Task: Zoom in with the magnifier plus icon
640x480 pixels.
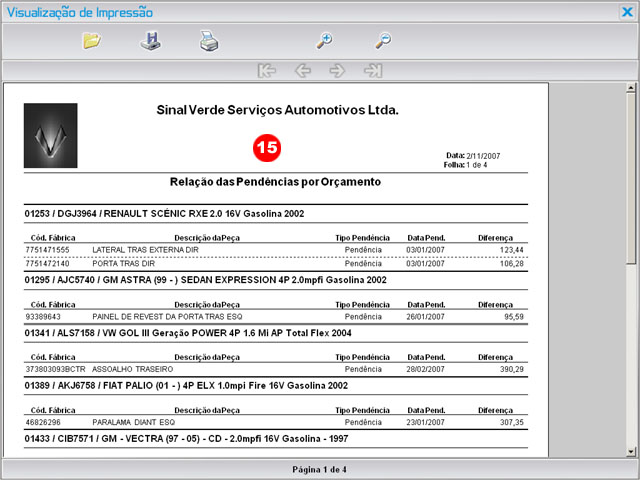Action: tap(324, 41)
